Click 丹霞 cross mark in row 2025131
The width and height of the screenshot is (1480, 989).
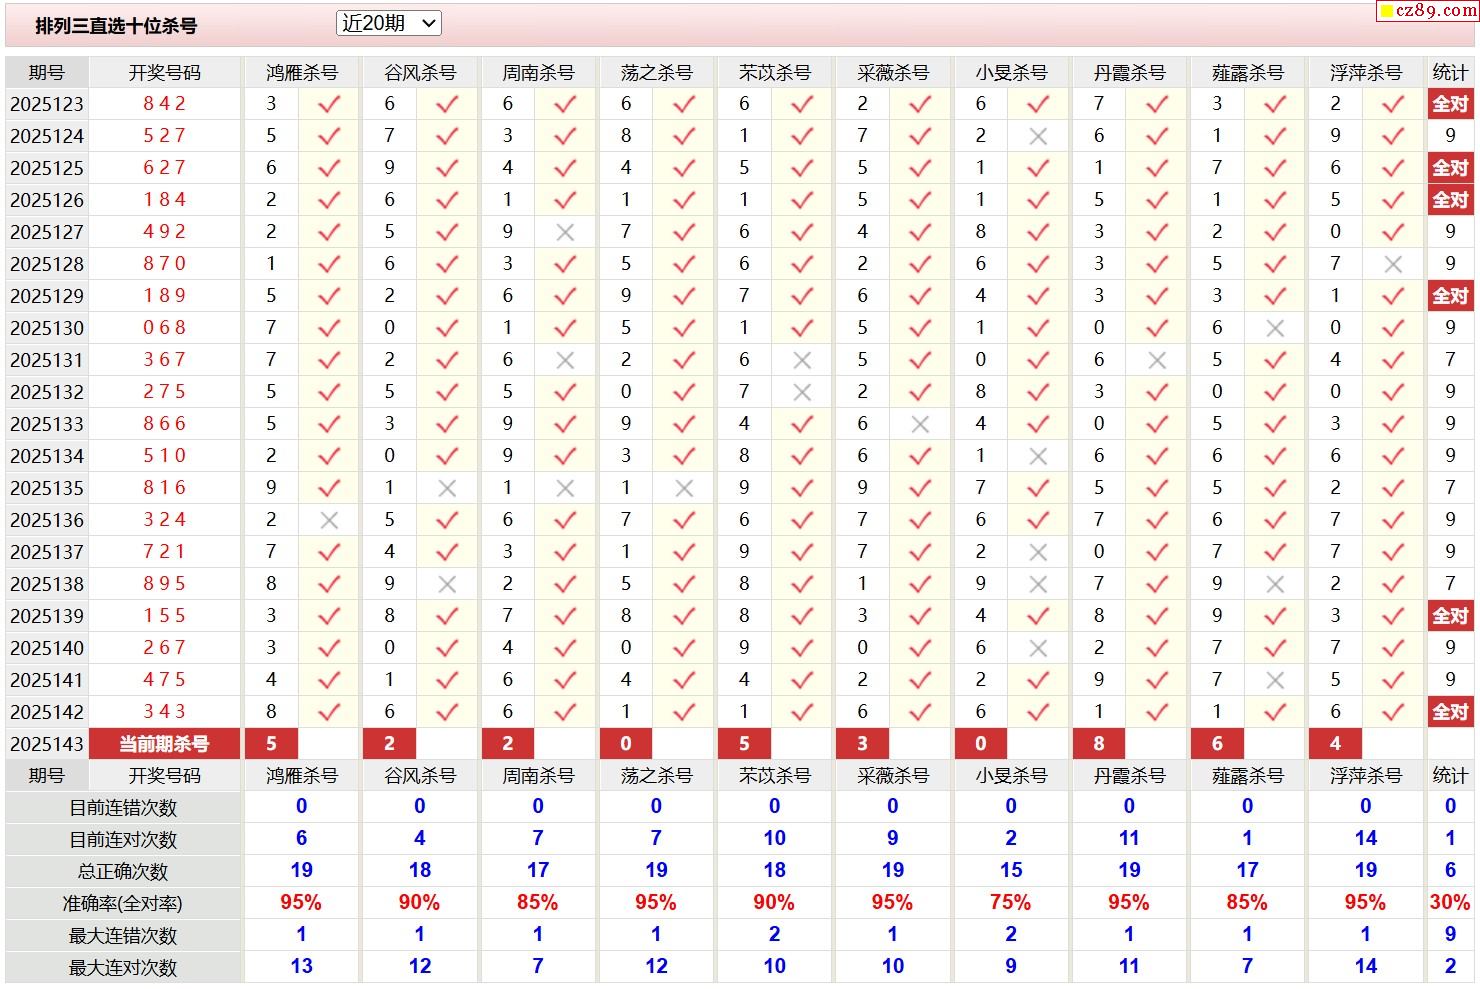click(1157, 360)
